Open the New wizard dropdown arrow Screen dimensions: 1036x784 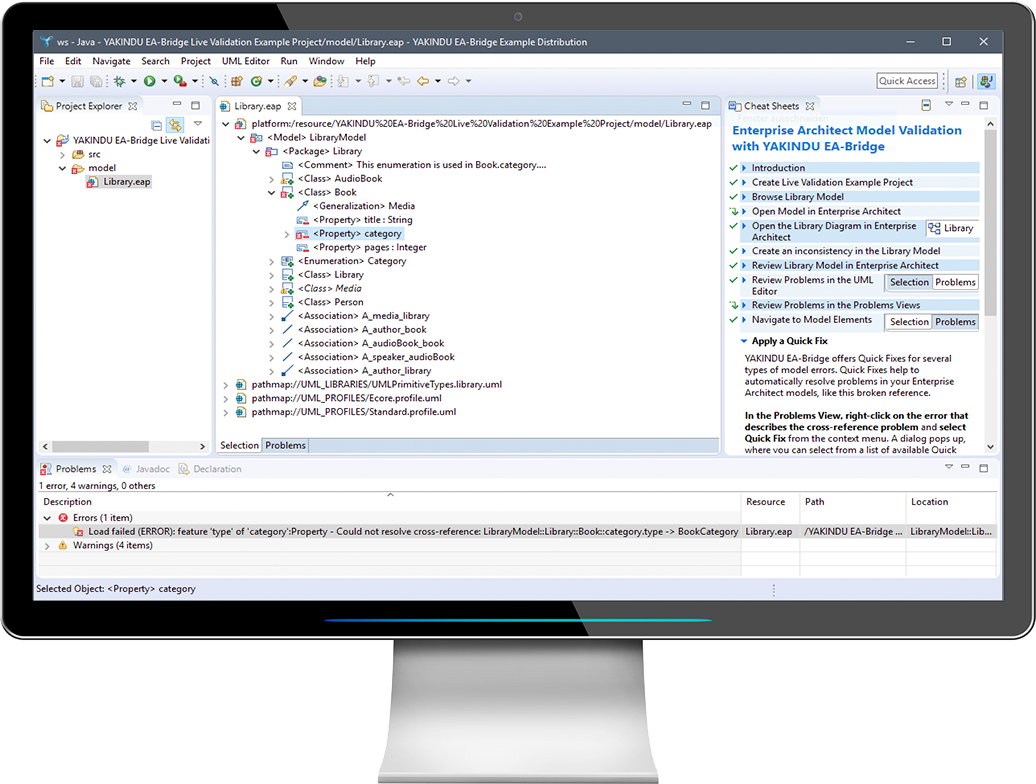click(x=62, y=81)
